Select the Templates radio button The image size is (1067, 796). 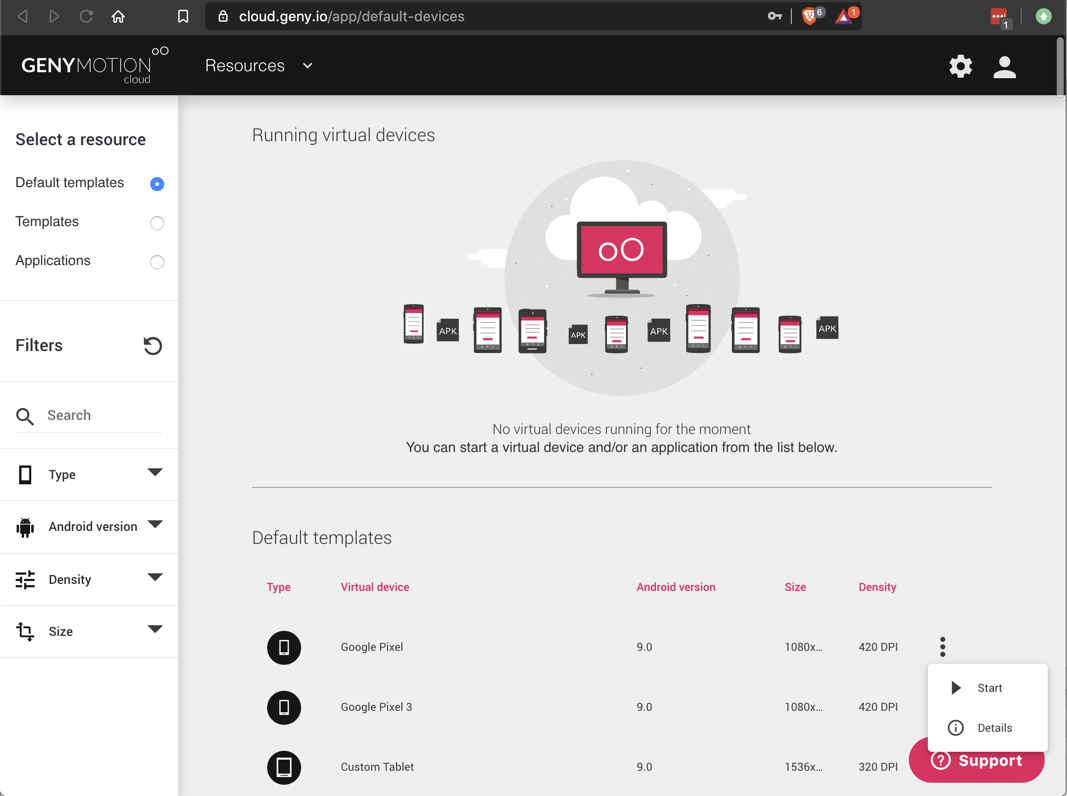(157, 222)
